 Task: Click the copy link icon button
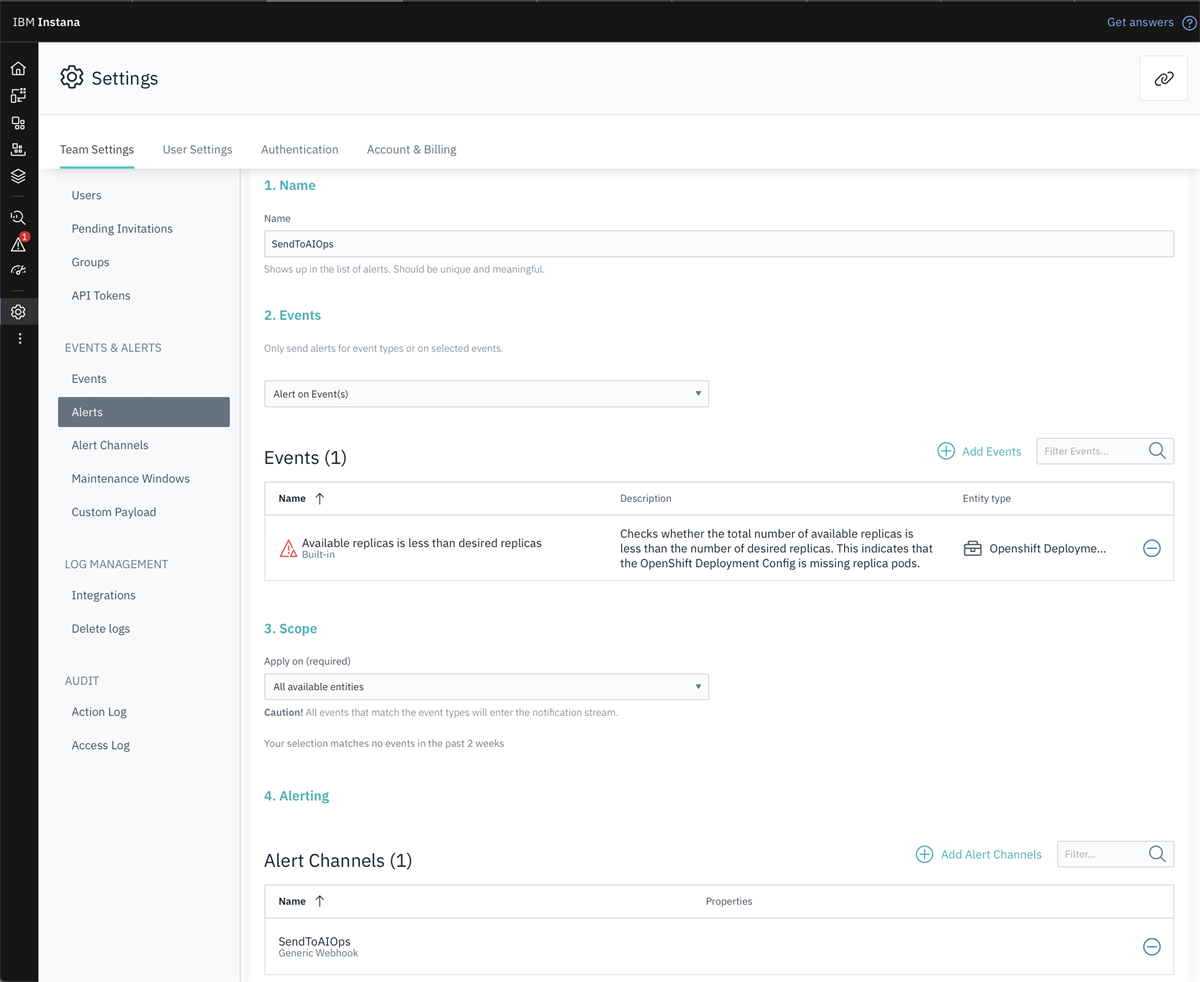(x=1164, y=79)
